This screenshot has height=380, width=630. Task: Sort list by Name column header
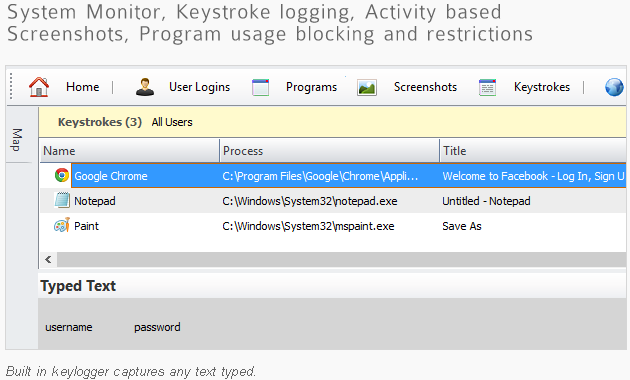coord(129,151)
